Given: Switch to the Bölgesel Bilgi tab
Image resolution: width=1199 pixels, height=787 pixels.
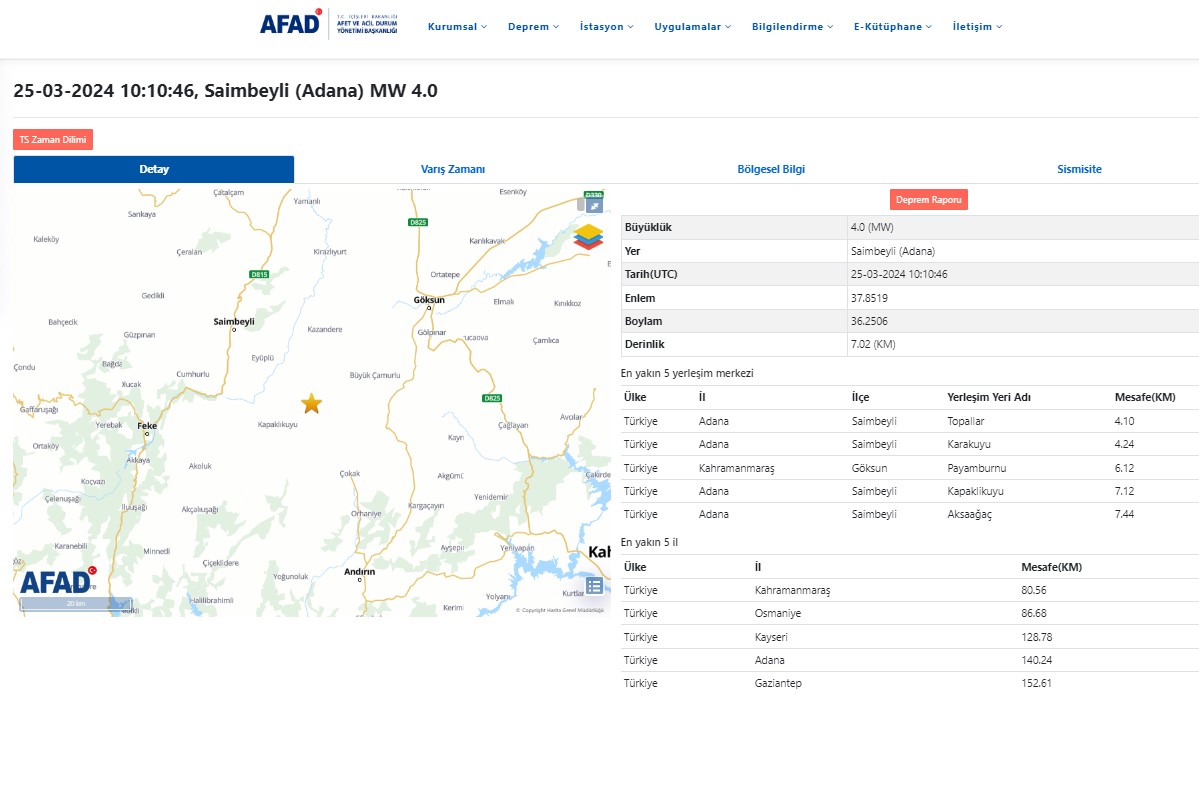Looking at the screenshot, I should [770, 170].
